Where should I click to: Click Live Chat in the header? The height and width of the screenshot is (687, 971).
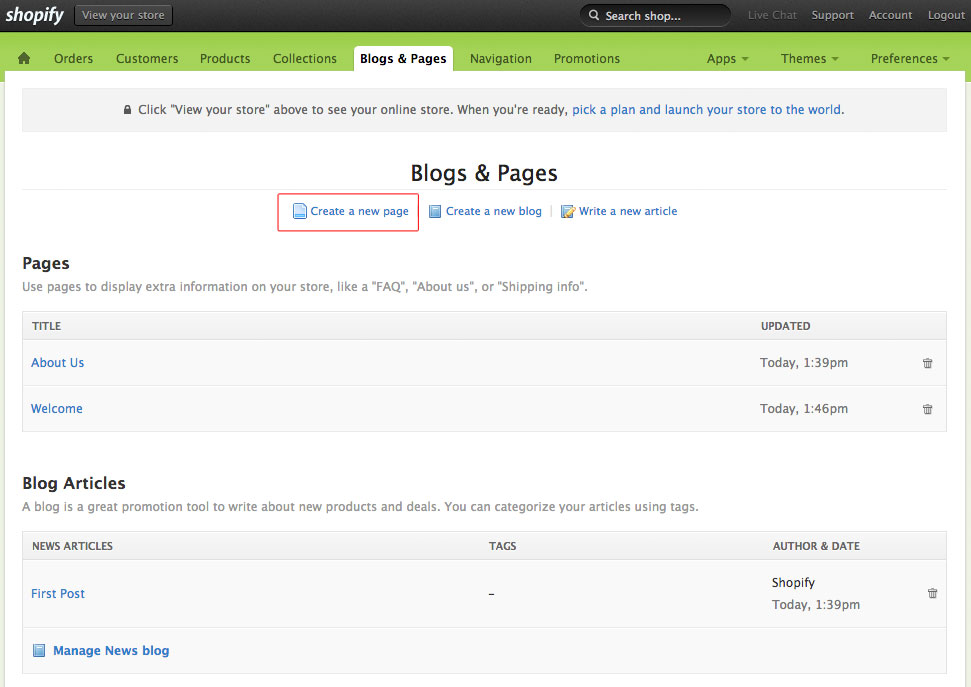click(x=772, y=15)
